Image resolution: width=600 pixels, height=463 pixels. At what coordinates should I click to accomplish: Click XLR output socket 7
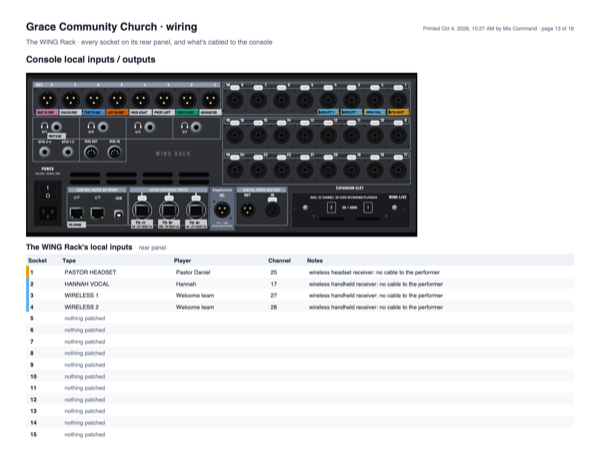71,100
